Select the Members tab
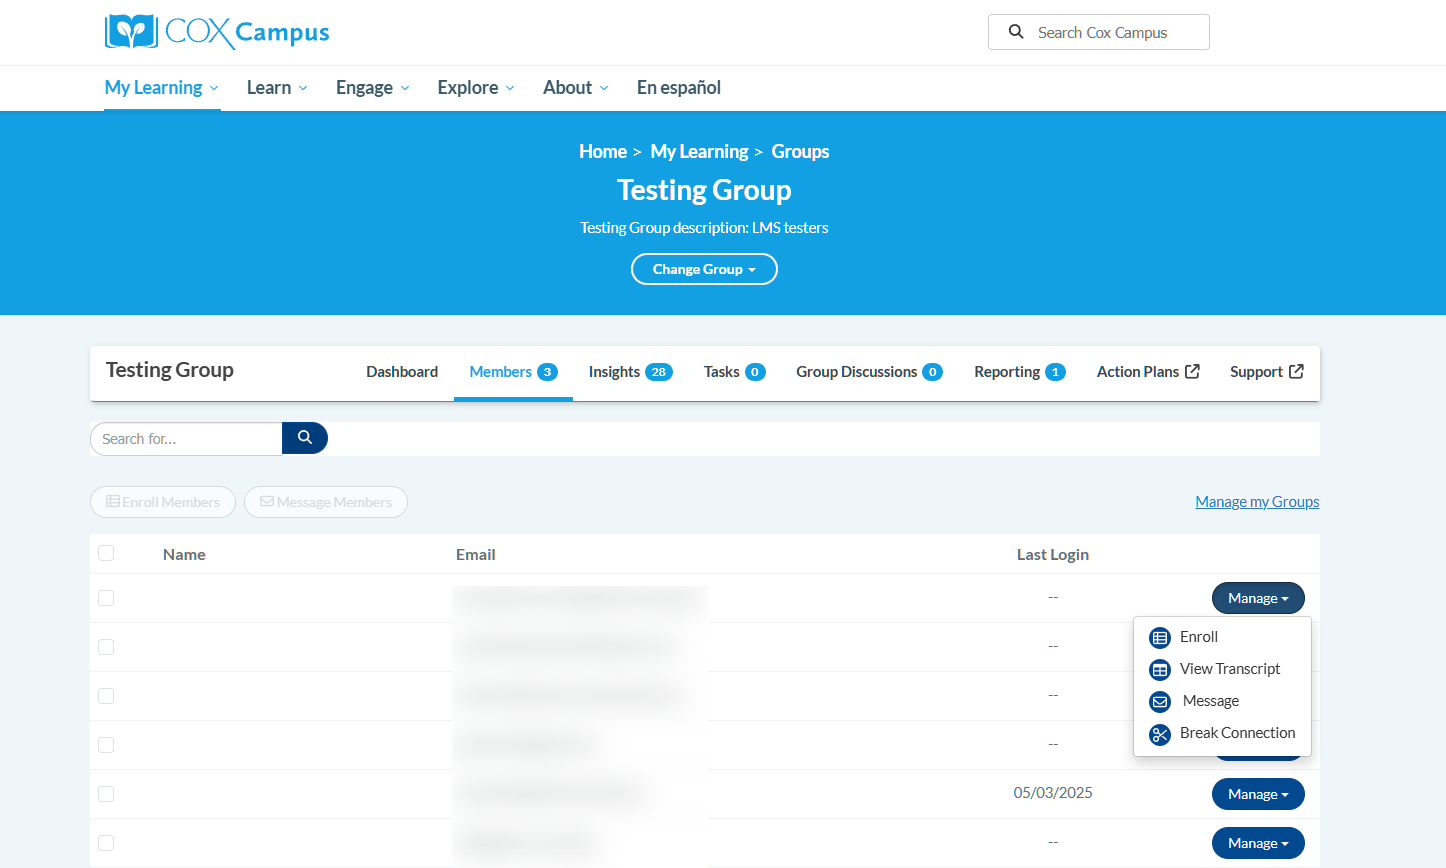Image resolution: width=1446 pixels, height=868 pixels. [513, 372]
